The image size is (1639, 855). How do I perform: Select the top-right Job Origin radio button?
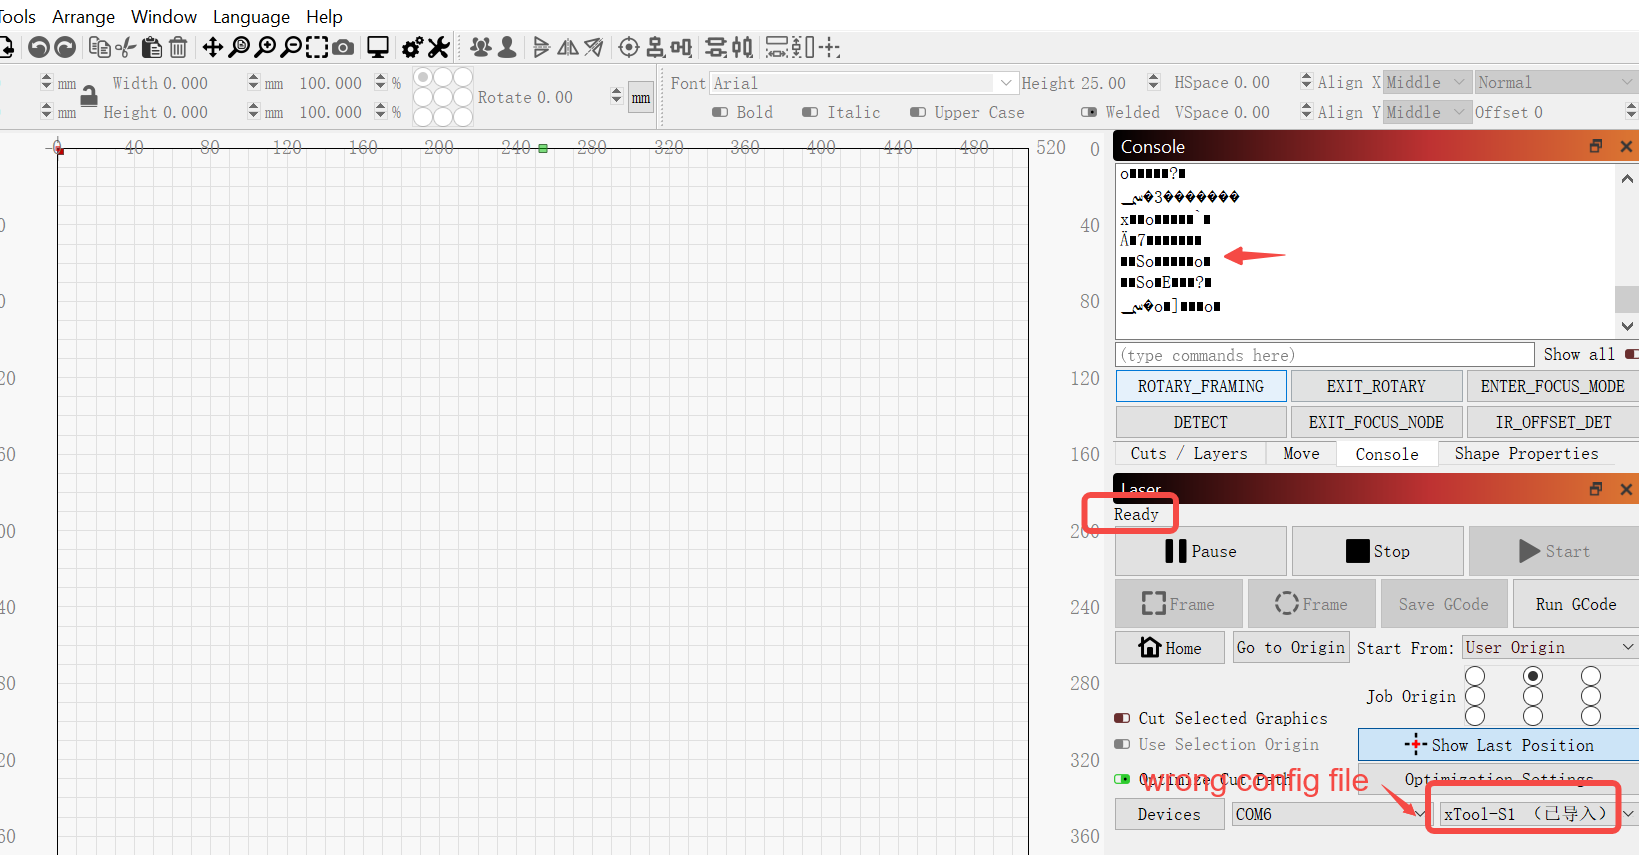click(x=1590, y=676)
